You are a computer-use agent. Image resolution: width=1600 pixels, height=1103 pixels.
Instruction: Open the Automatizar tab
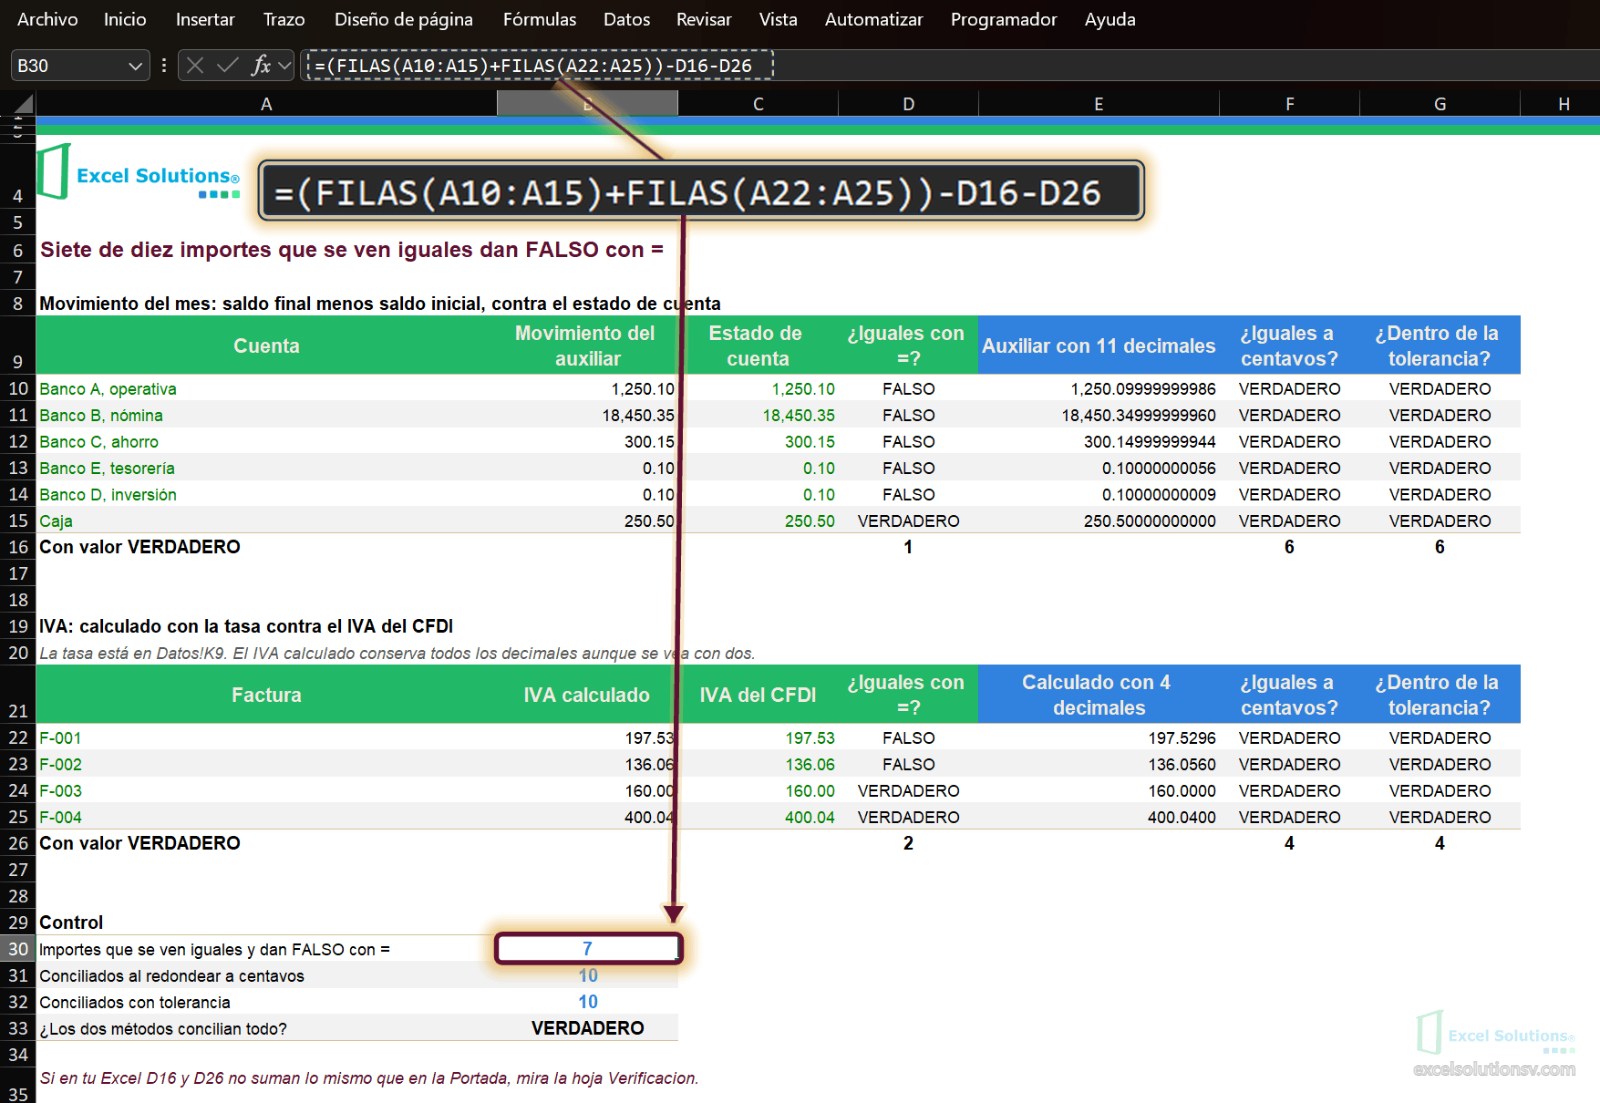click(874, 20)
